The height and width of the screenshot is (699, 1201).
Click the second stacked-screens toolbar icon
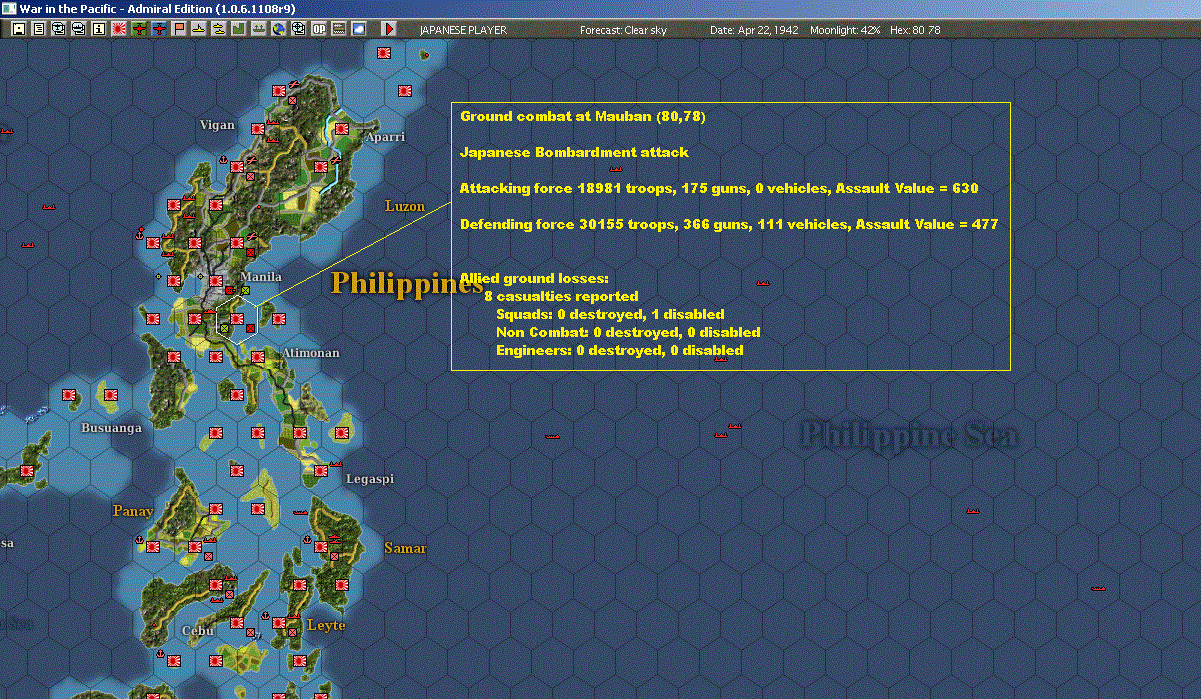79,30
